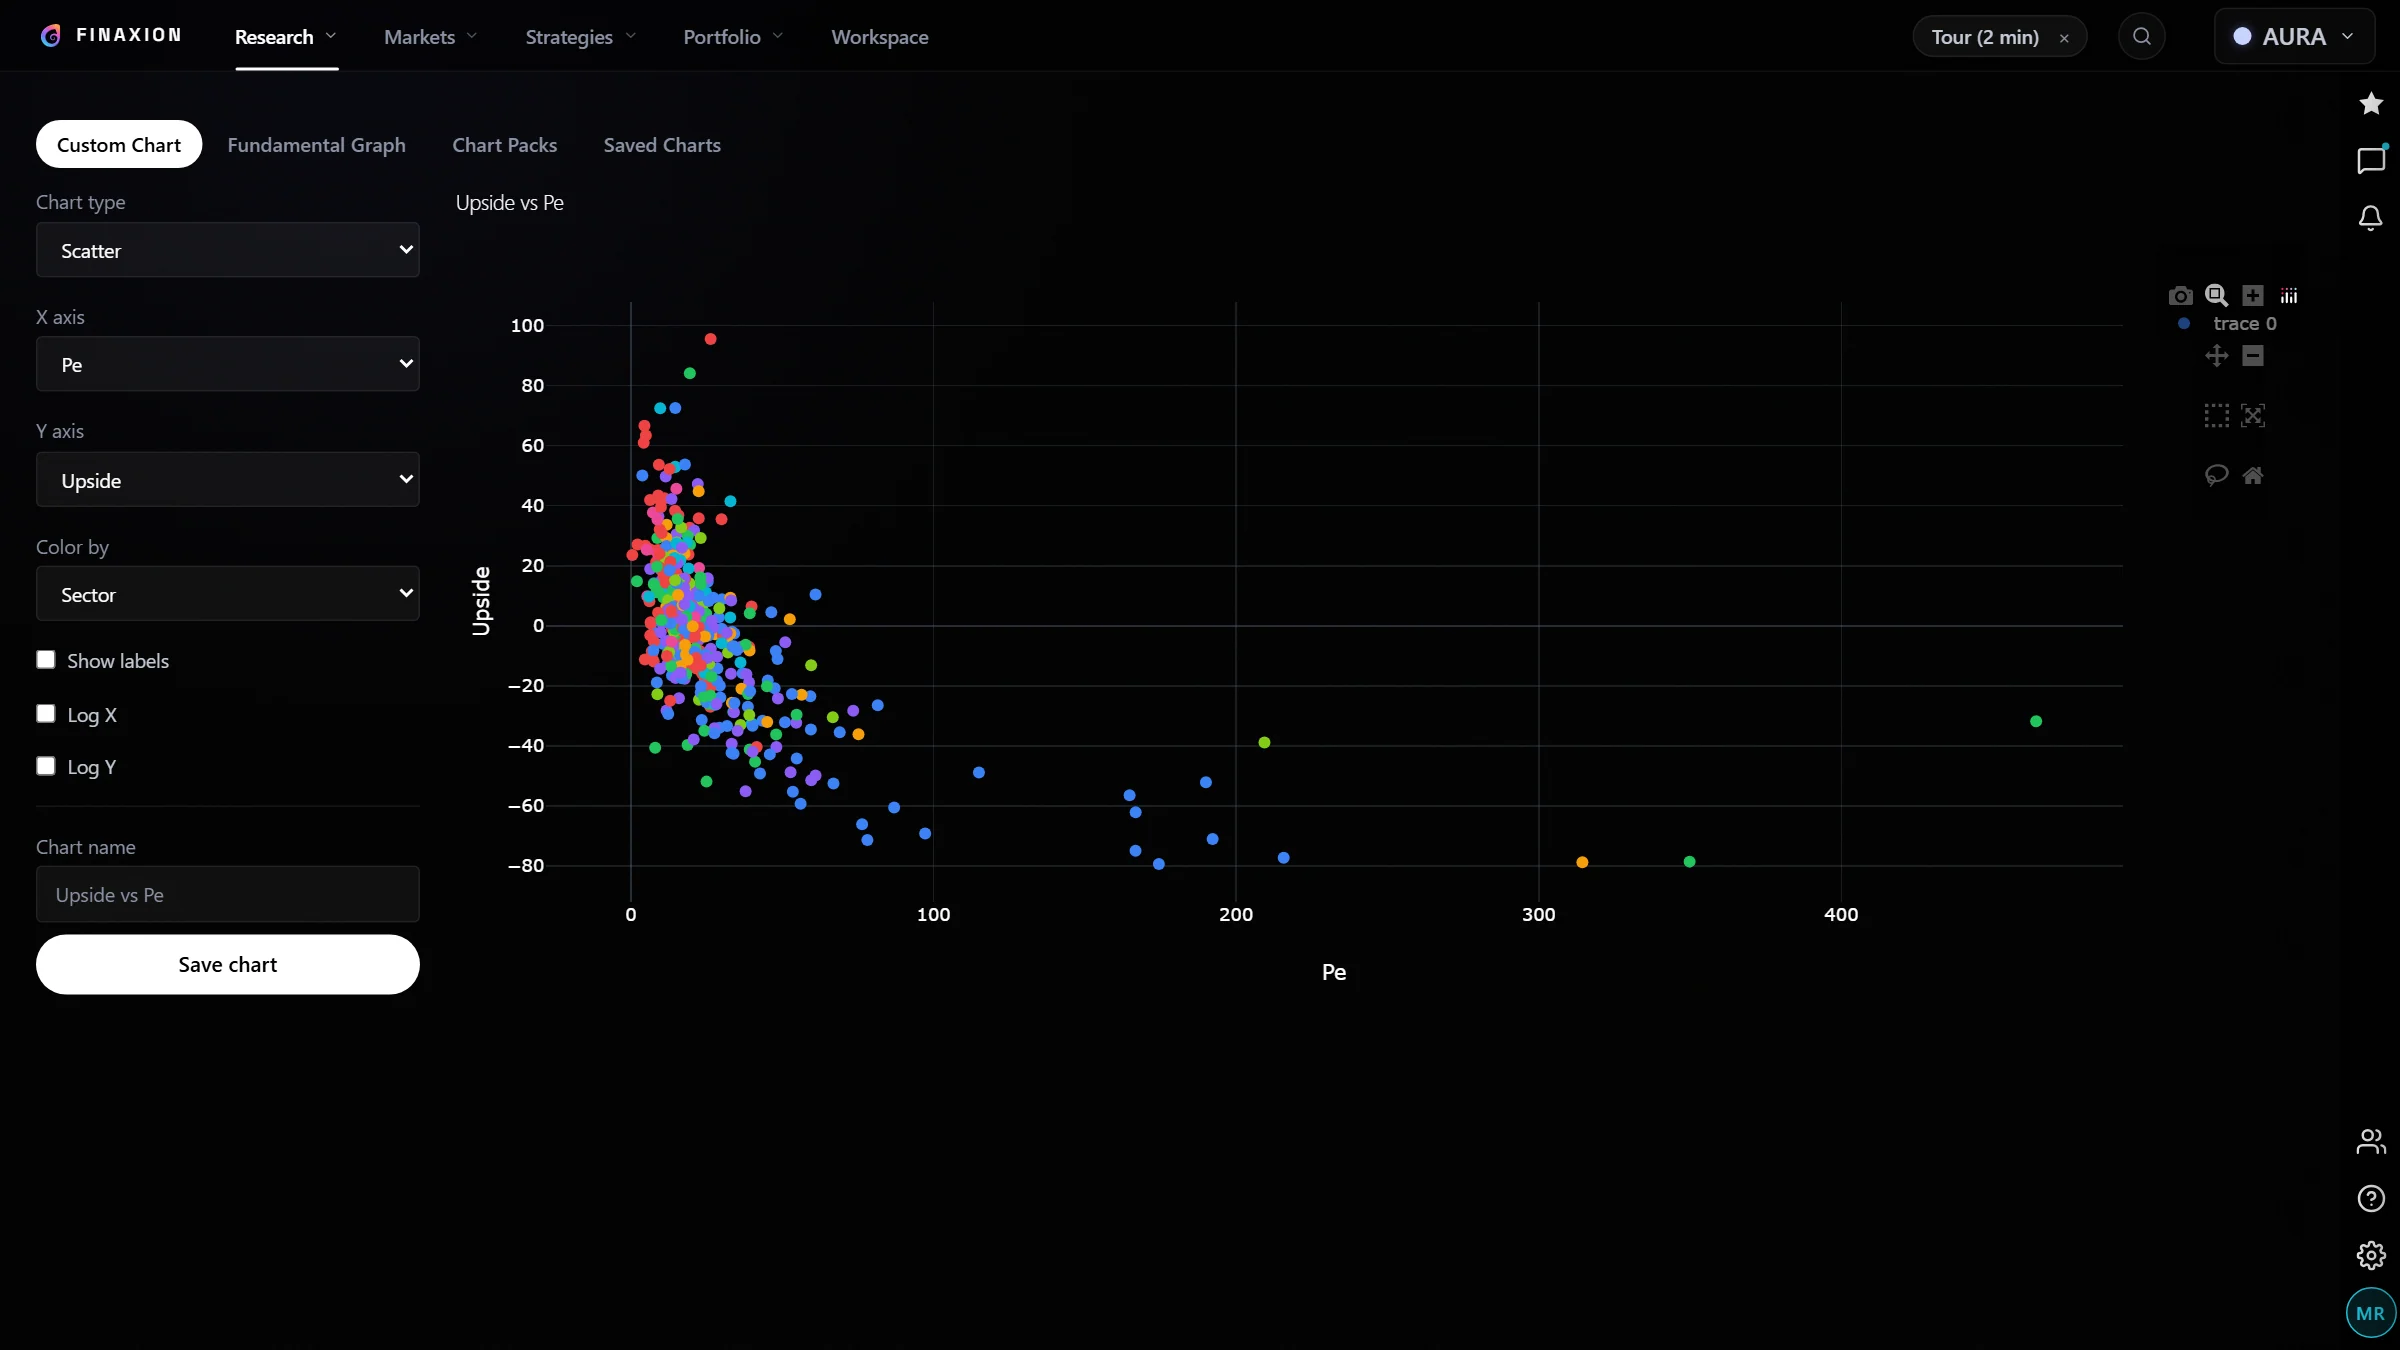Viewport: 2400px width, 1350px height.
Task: Open notifications bell icon
Action: click(x=2370, y=218)
